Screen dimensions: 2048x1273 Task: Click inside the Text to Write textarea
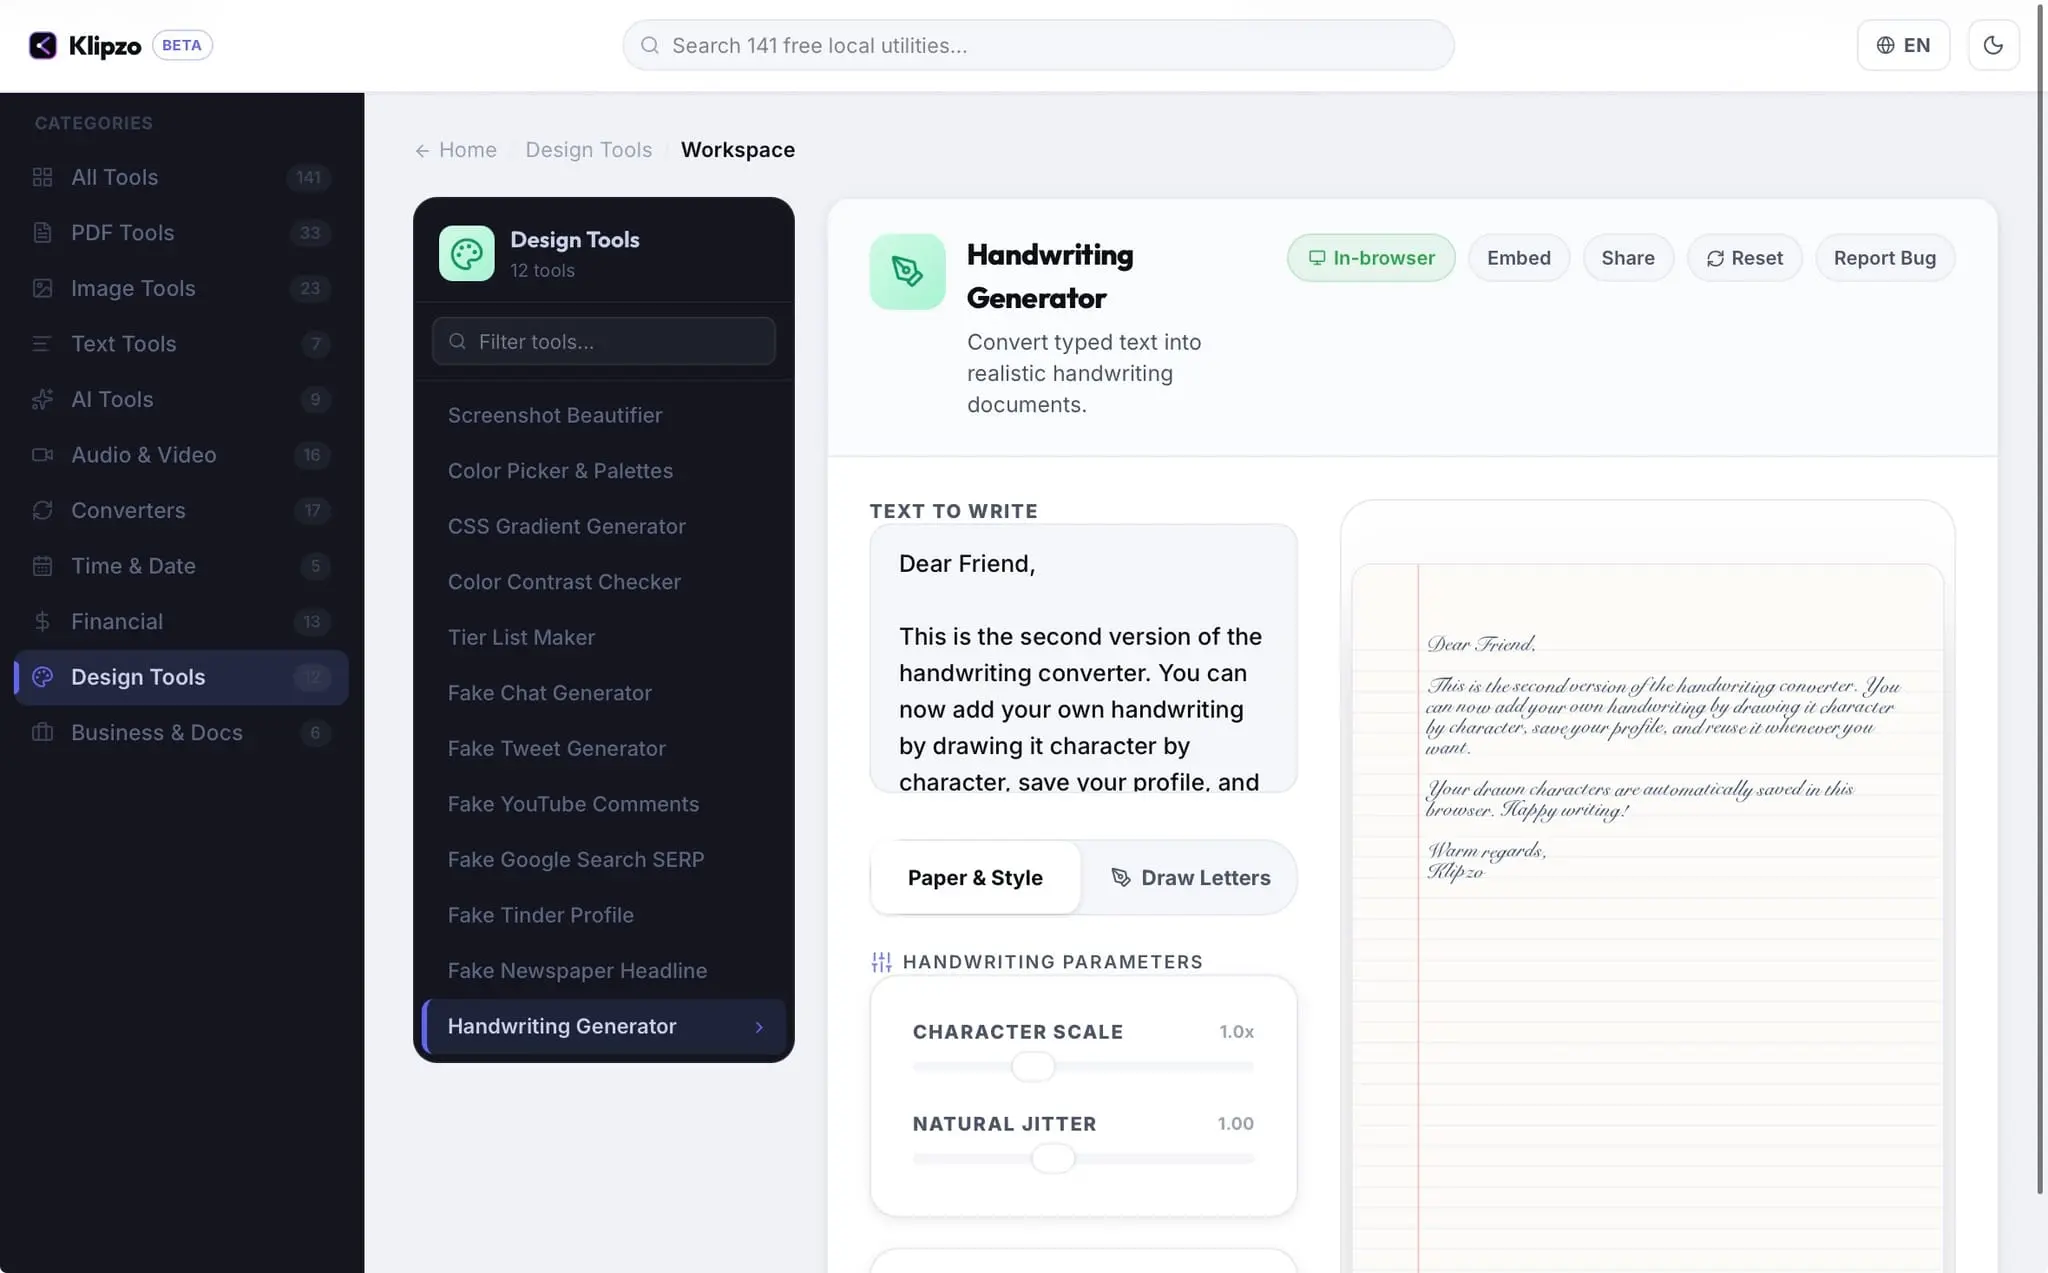click(x=1083, y=658)
